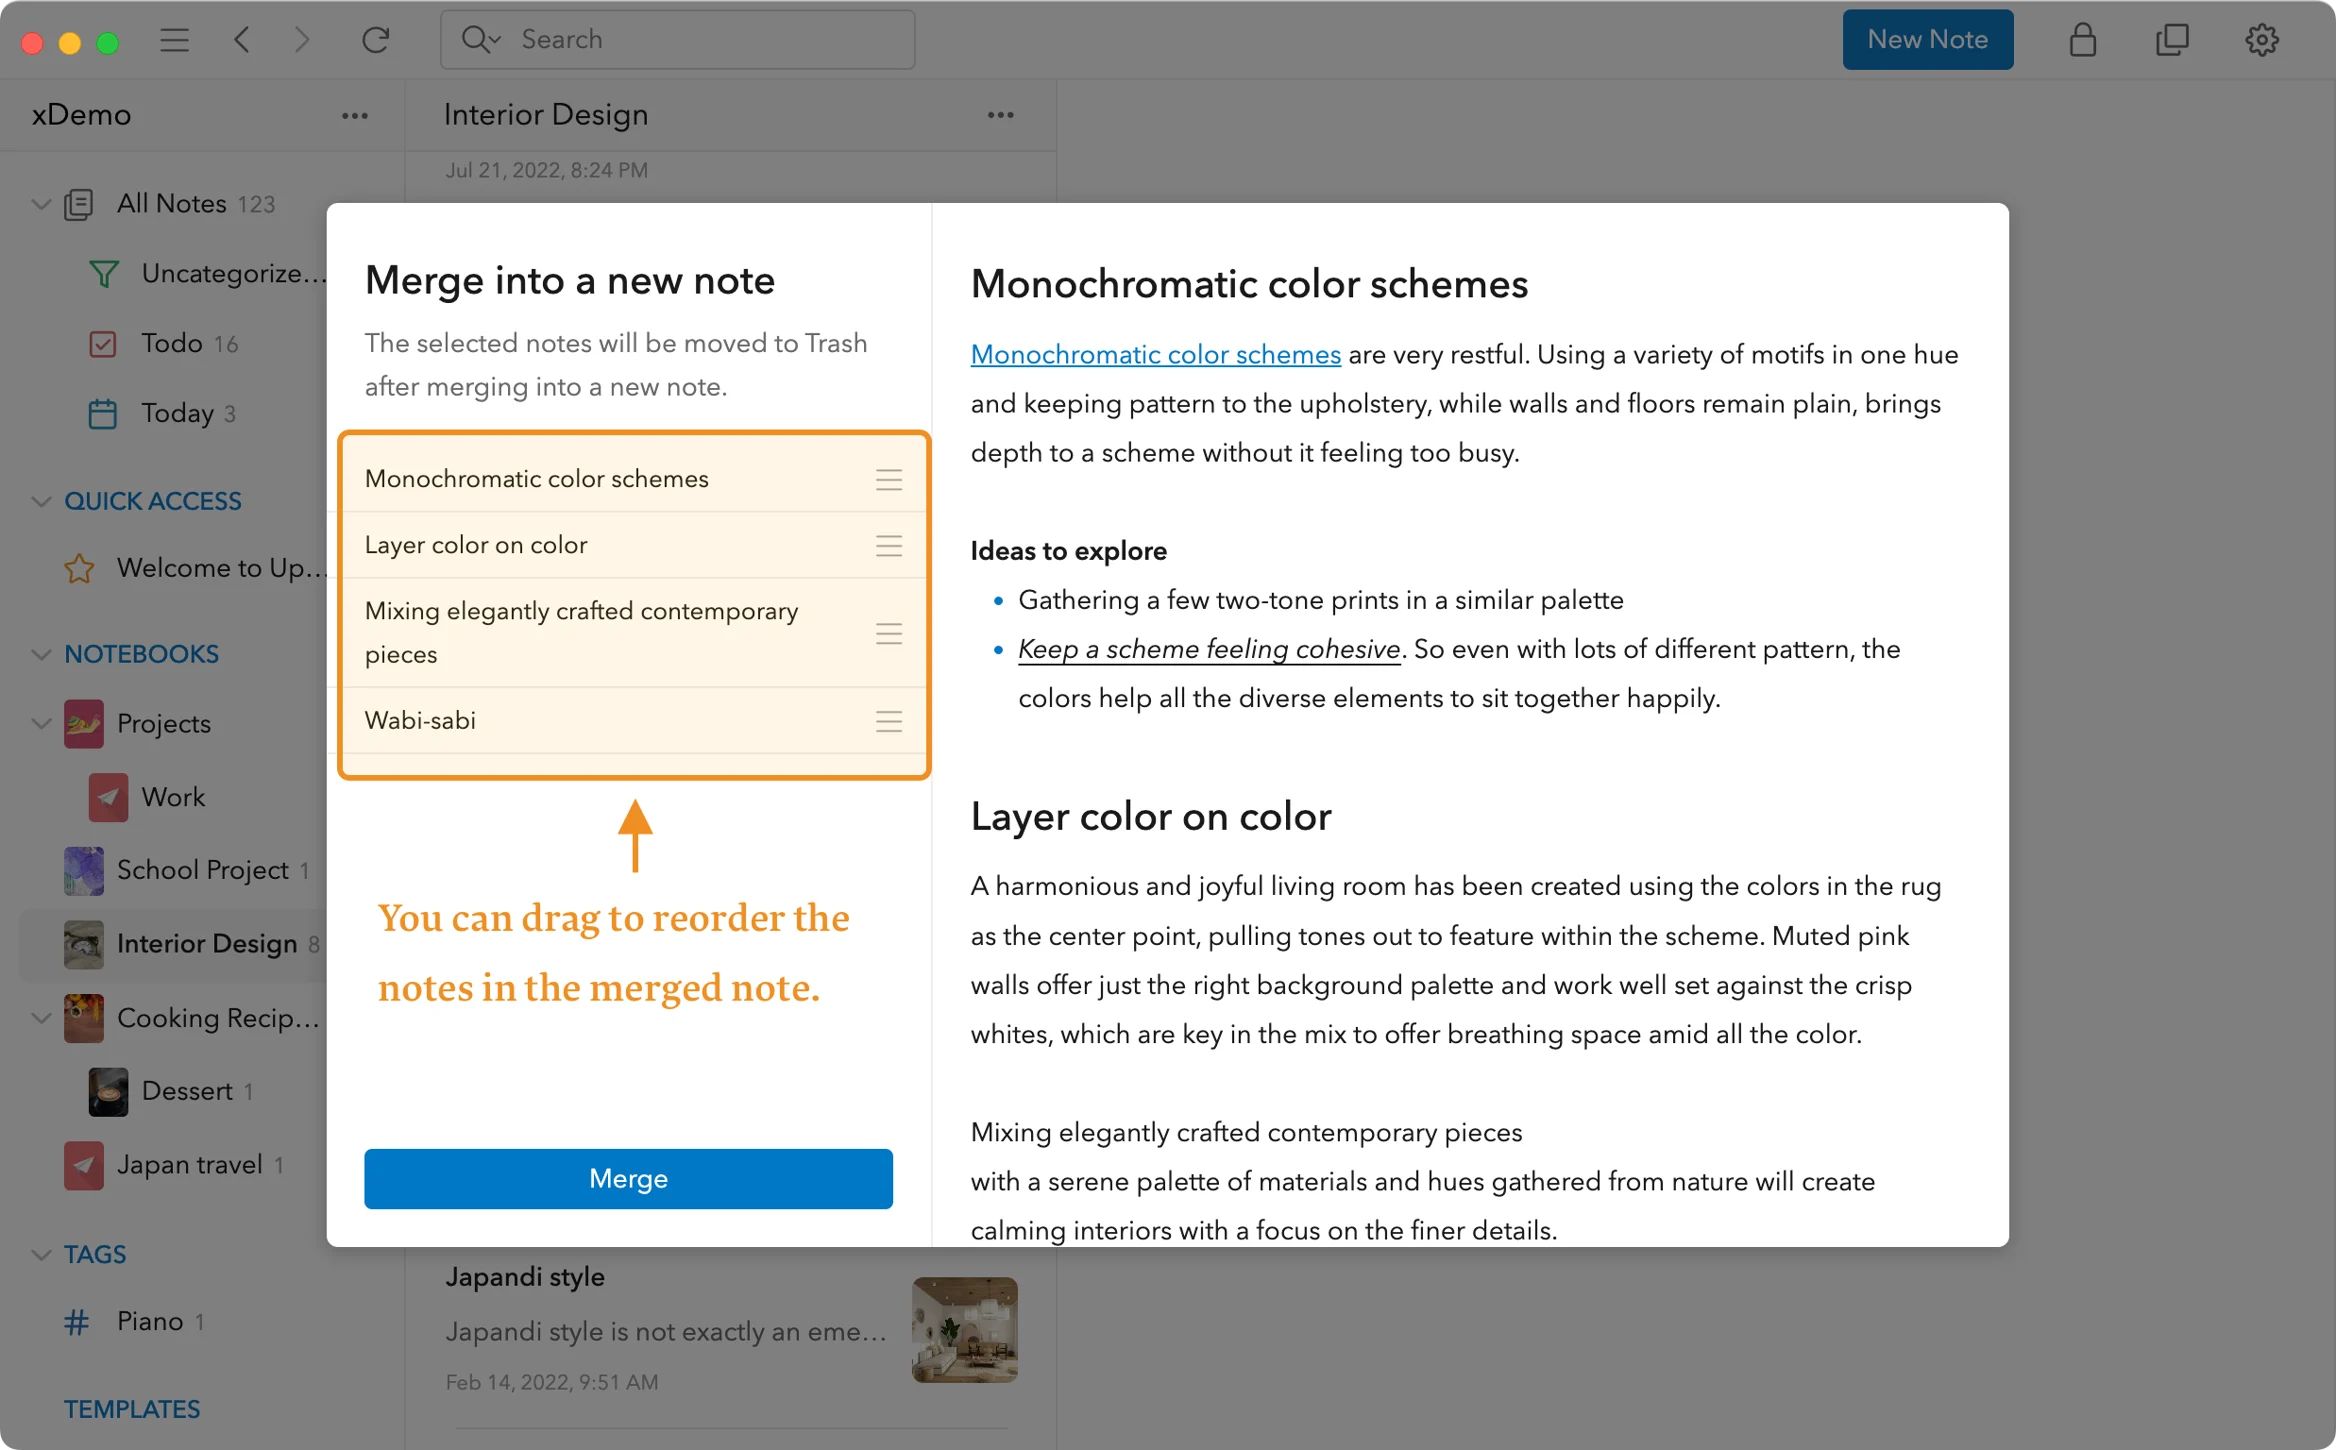Viewport: 2336px width, 1450px height.
Task: Collapse the QUICK ACCESS section
Action: click(41, 501)
